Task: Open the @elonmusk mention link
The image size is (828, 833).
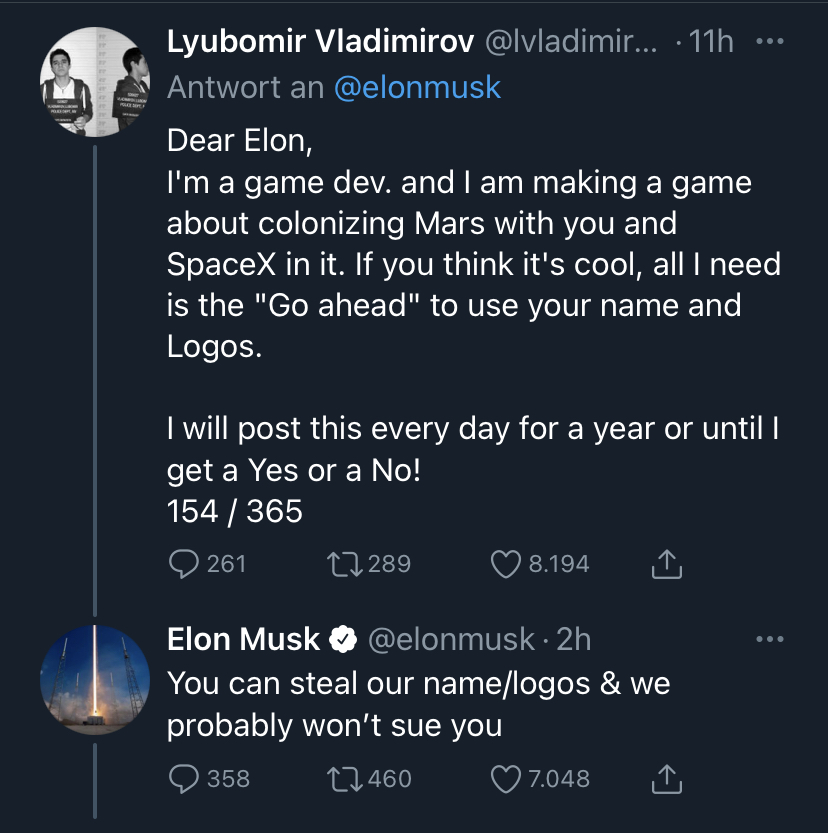Action: click(x=416, y=87)
